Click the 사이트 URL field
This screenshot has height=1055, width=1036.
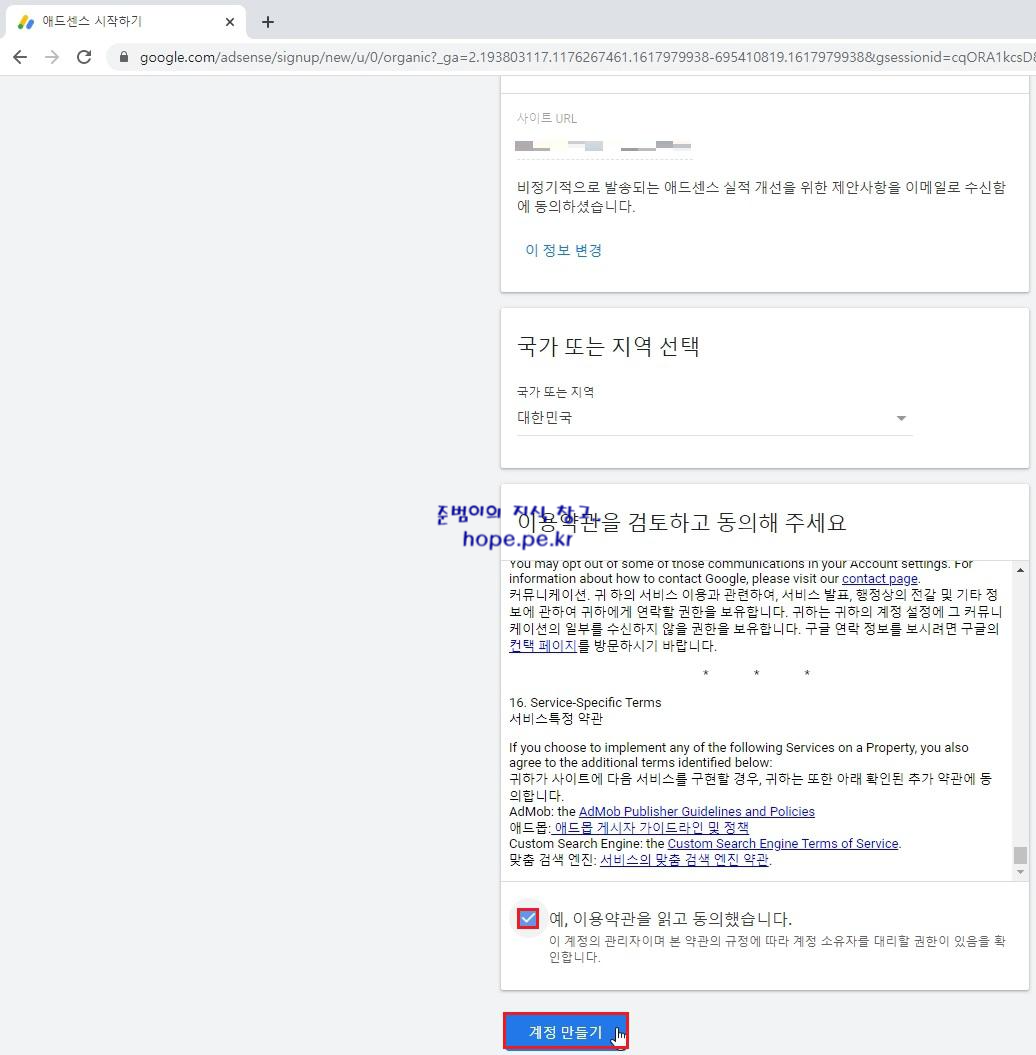click(603, 145)
